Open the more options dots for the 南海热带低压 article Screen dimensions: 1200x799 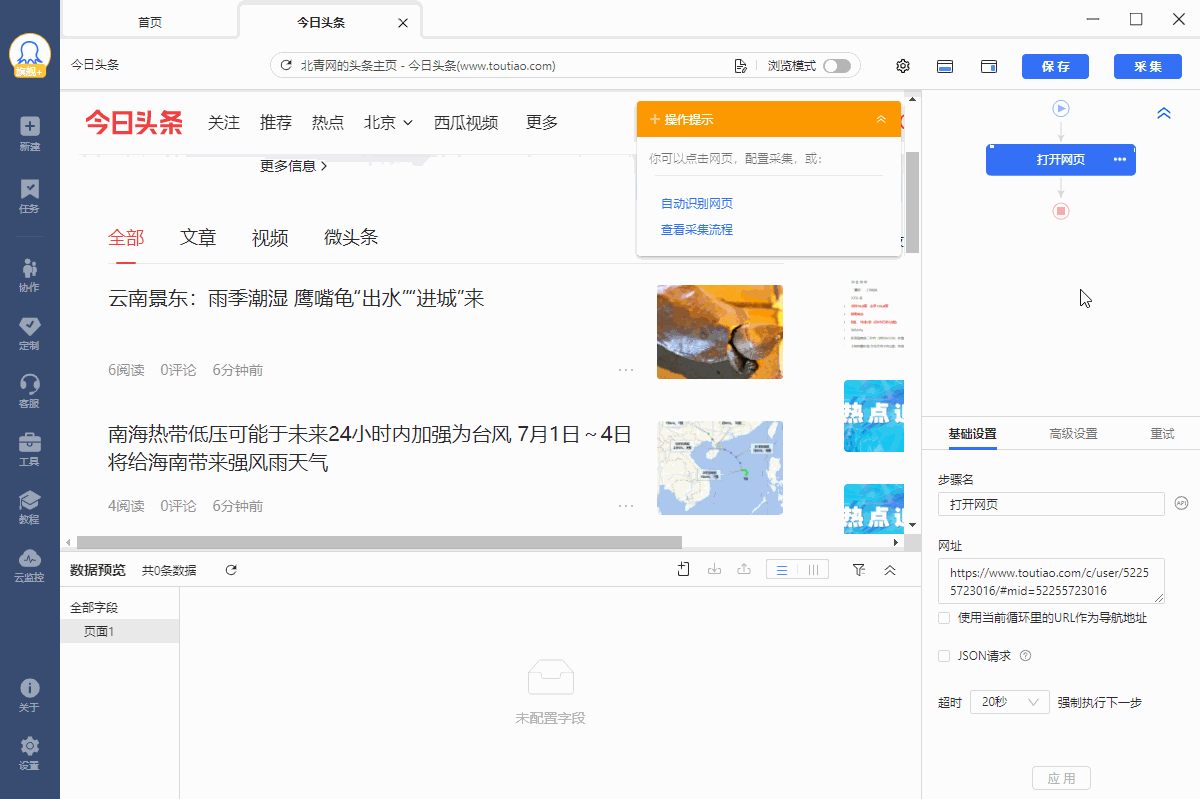click(626, 506)
